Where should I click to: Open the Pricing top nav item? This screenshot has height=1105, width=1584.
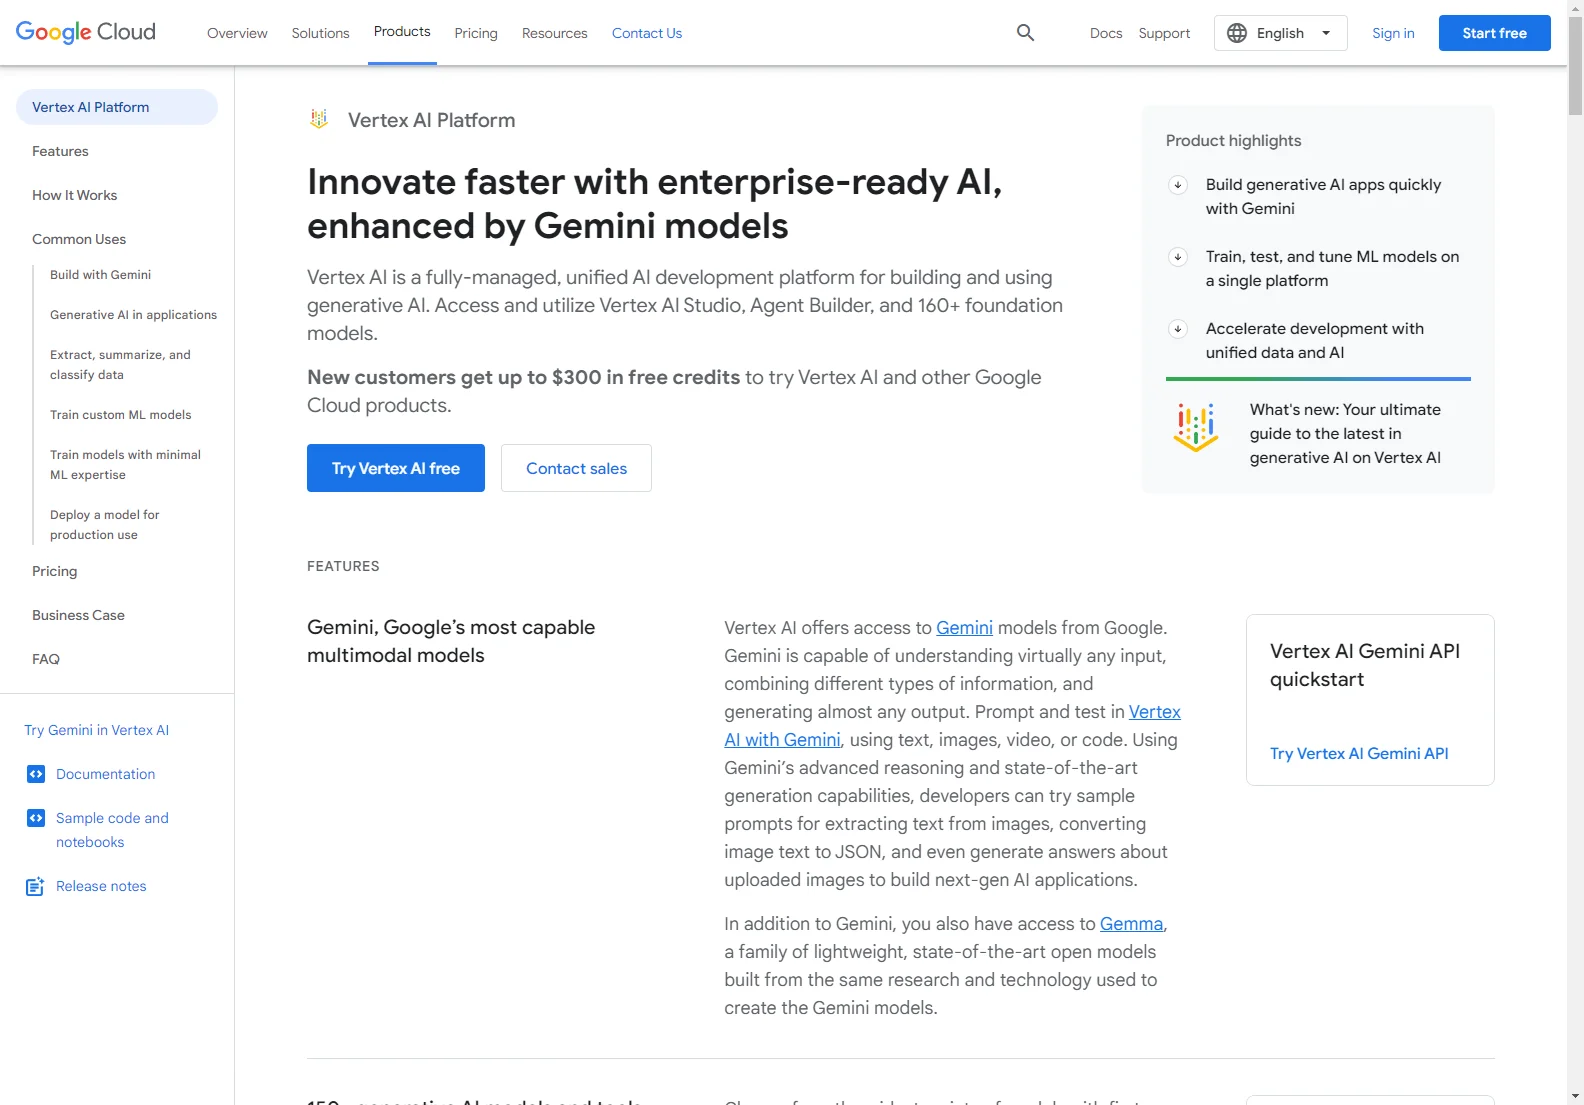(476, 33)
